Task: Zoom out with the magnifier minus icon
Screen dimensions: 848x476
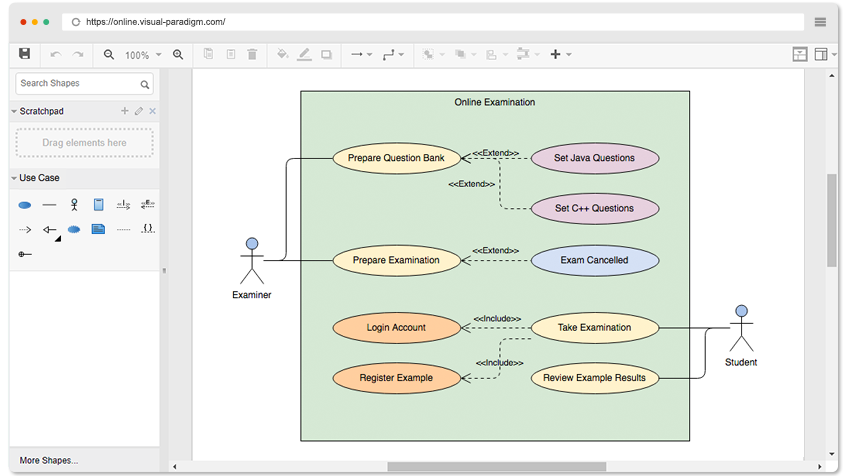Action: (109, 55)
